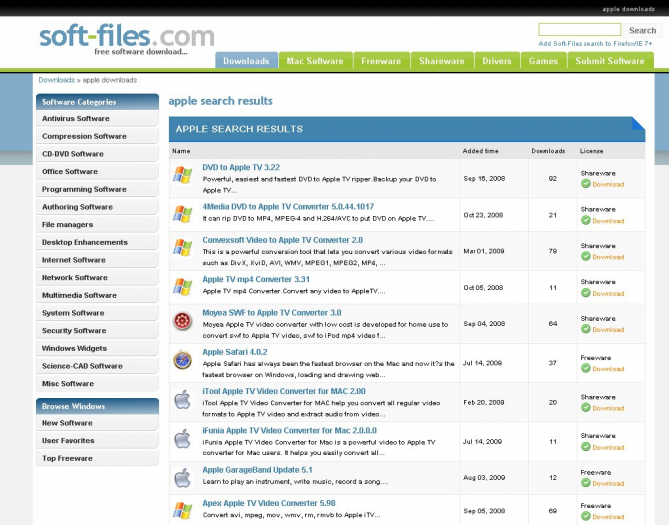Open Misc Software category
Image resolution: width=669 pixels, height=525 pixels.
[97, 384]
